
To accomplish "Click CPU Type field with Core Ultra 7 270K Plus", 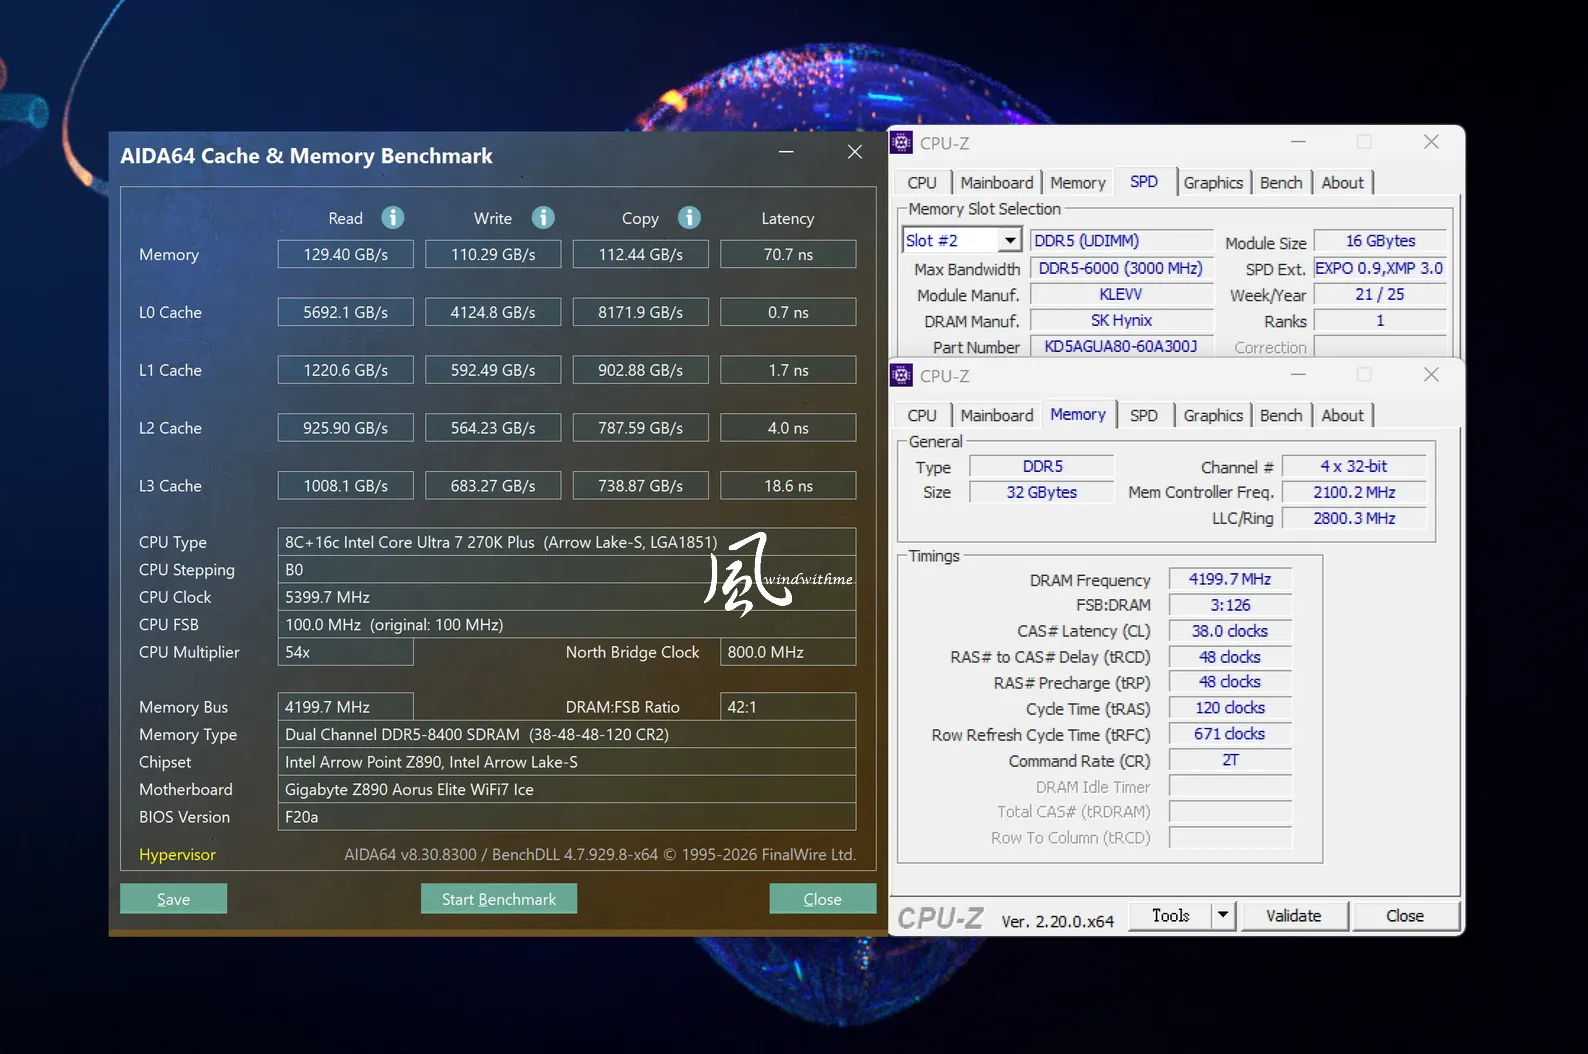I will (x=567, y=542).
